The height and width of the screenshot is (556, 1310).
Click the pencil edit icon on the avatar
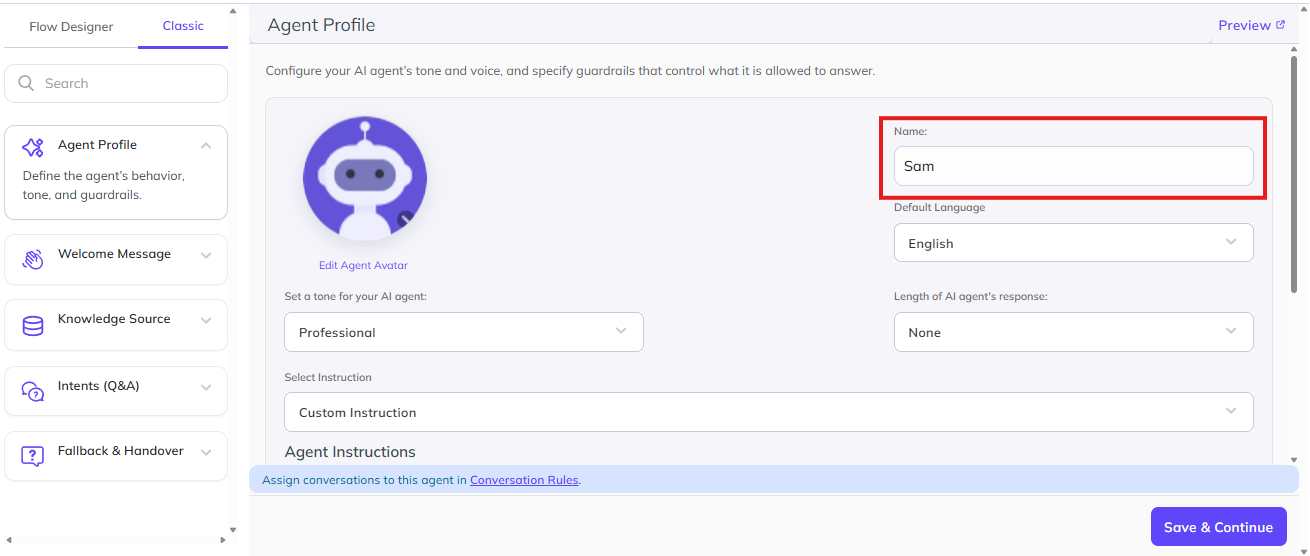(405, 218)
